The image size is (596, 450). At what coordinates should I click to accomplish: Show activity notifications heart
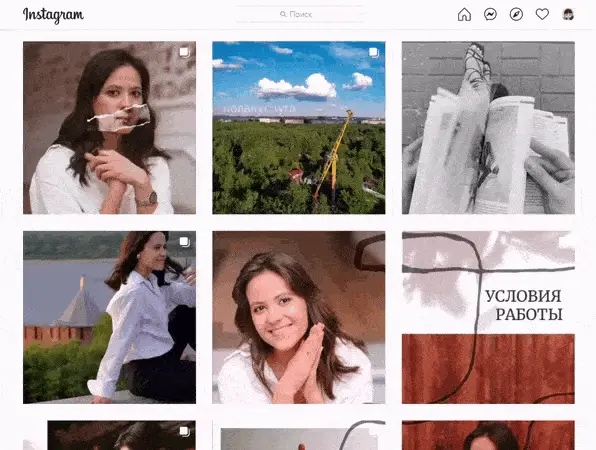pos(542,14)
